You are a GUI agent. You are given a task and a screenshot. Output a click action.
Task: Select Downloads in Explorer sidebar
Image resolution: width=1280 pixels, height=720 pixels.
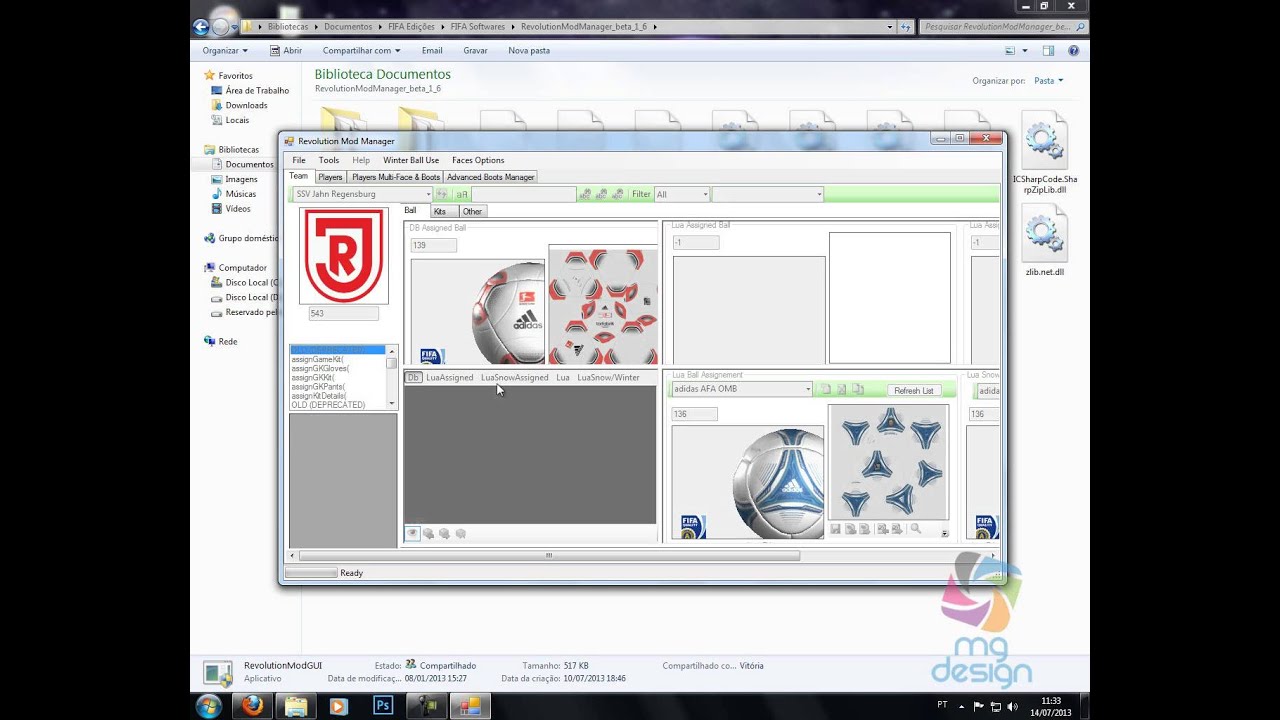click(x=246, y=105)
